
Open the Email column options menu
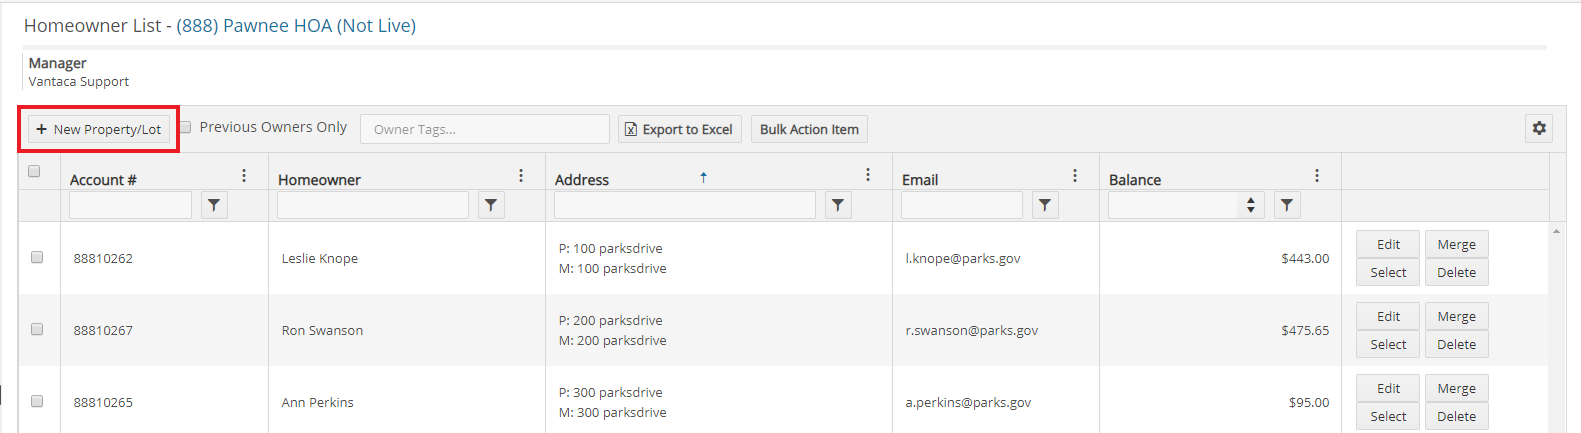tap(1075, 176)
